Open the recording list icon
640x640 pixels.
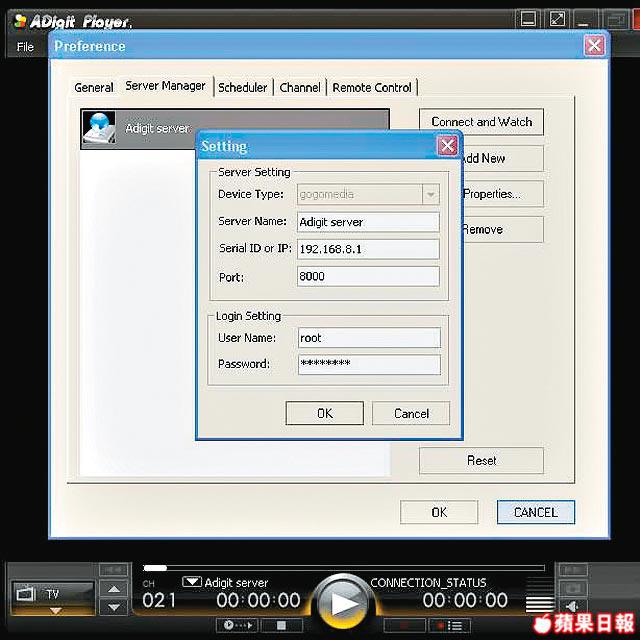click(x=449, y=625)
